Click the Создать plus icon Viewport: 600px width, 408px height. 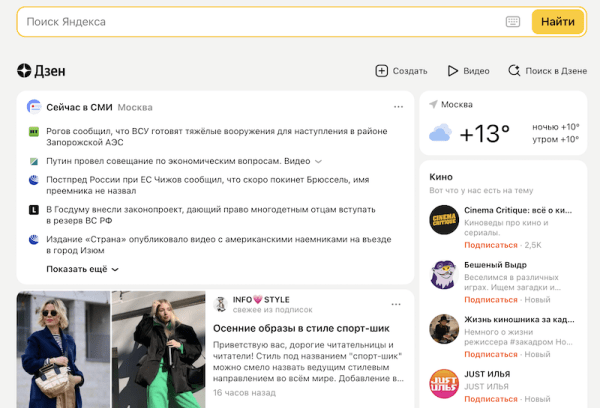coord(382,71)
